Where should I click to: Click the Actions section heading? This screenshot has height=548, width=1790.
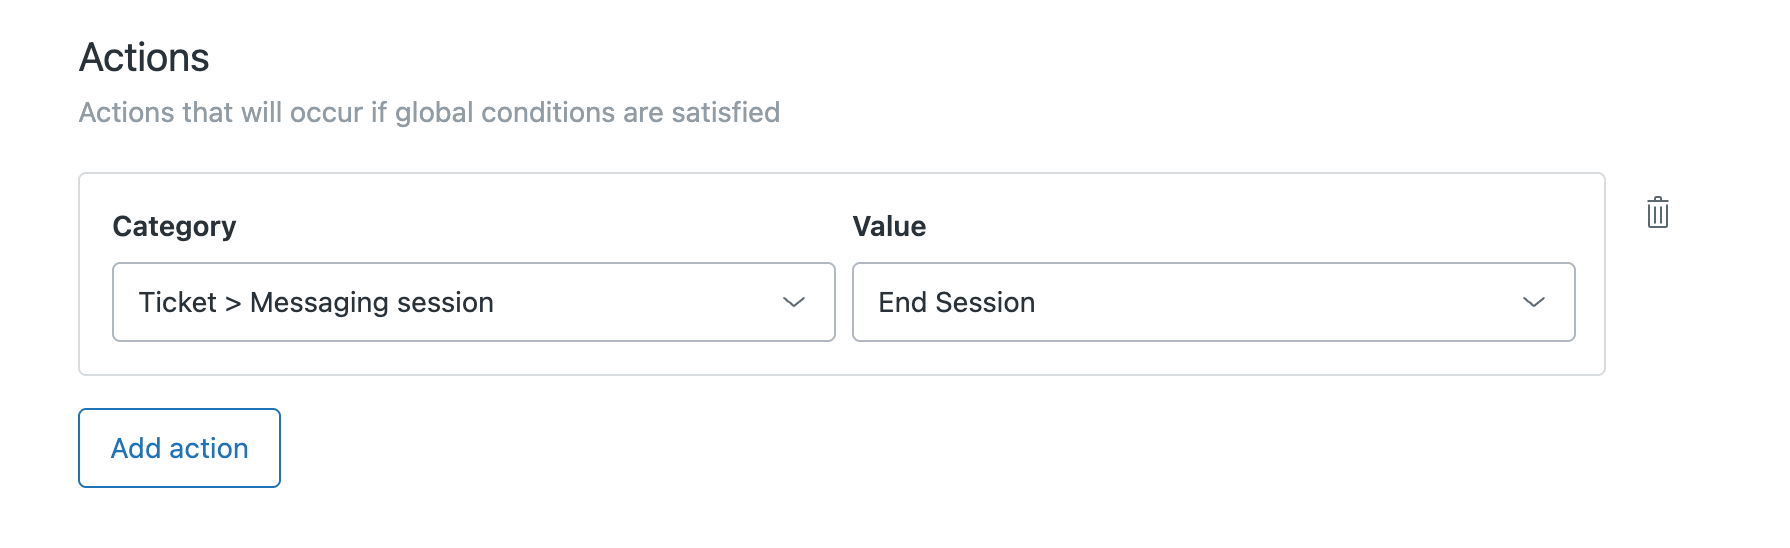[144, 58]
